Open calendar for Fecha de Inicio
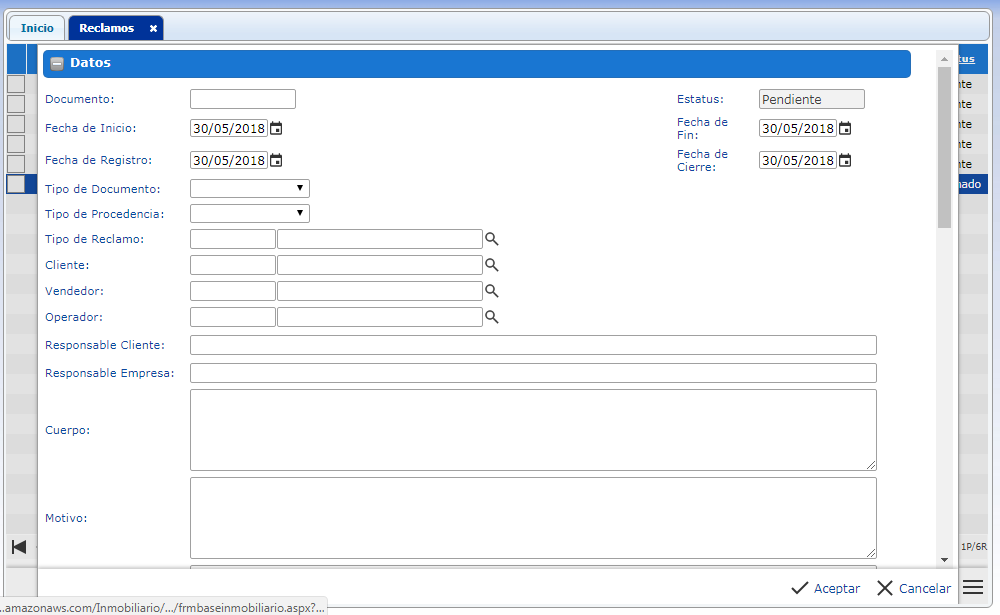The width and height of the screenshot is (1000, 615). pos(277,128)
